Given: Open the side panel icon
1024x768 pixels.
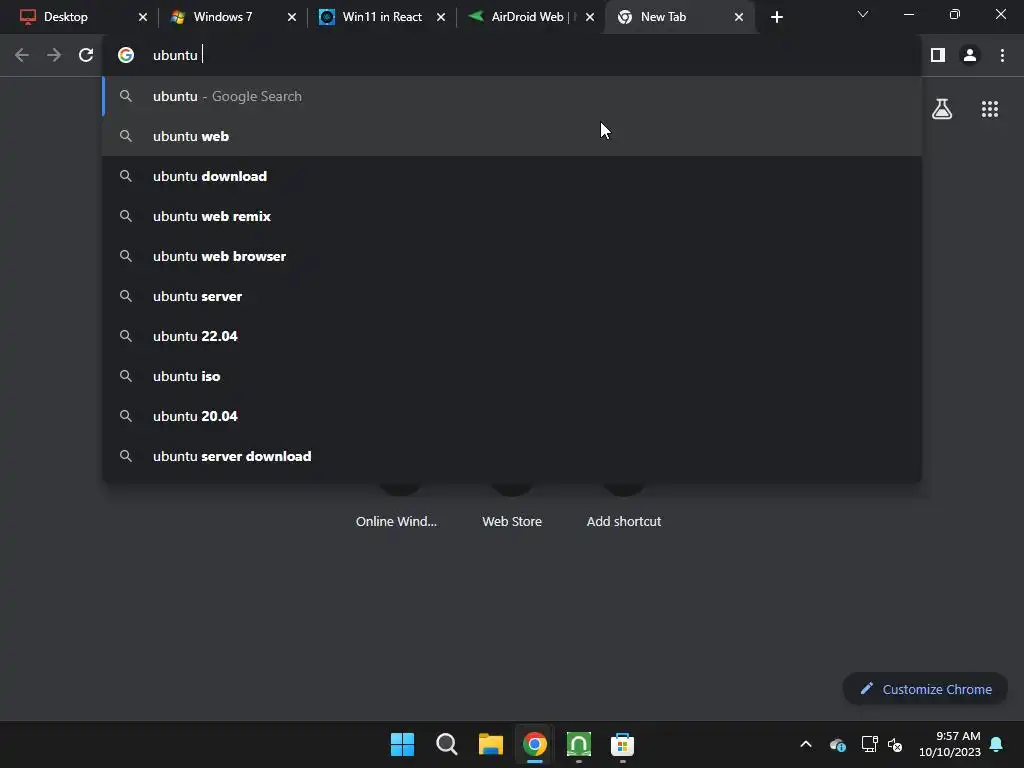Looking at the screenshot, I should (x=938, y=56).
